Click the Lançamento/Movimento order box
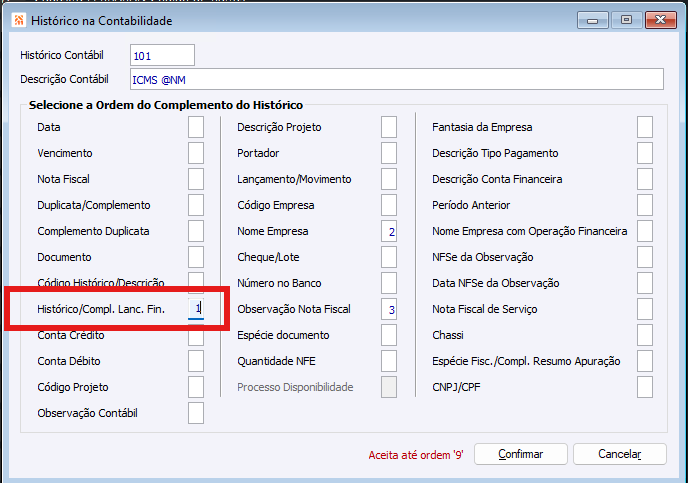 click(389, 179)
